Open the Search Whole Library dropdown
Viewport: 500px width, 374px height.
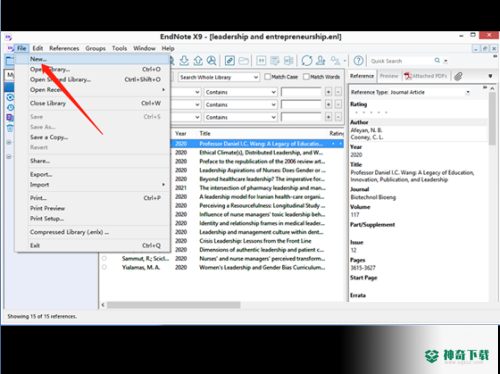(219, 77)
